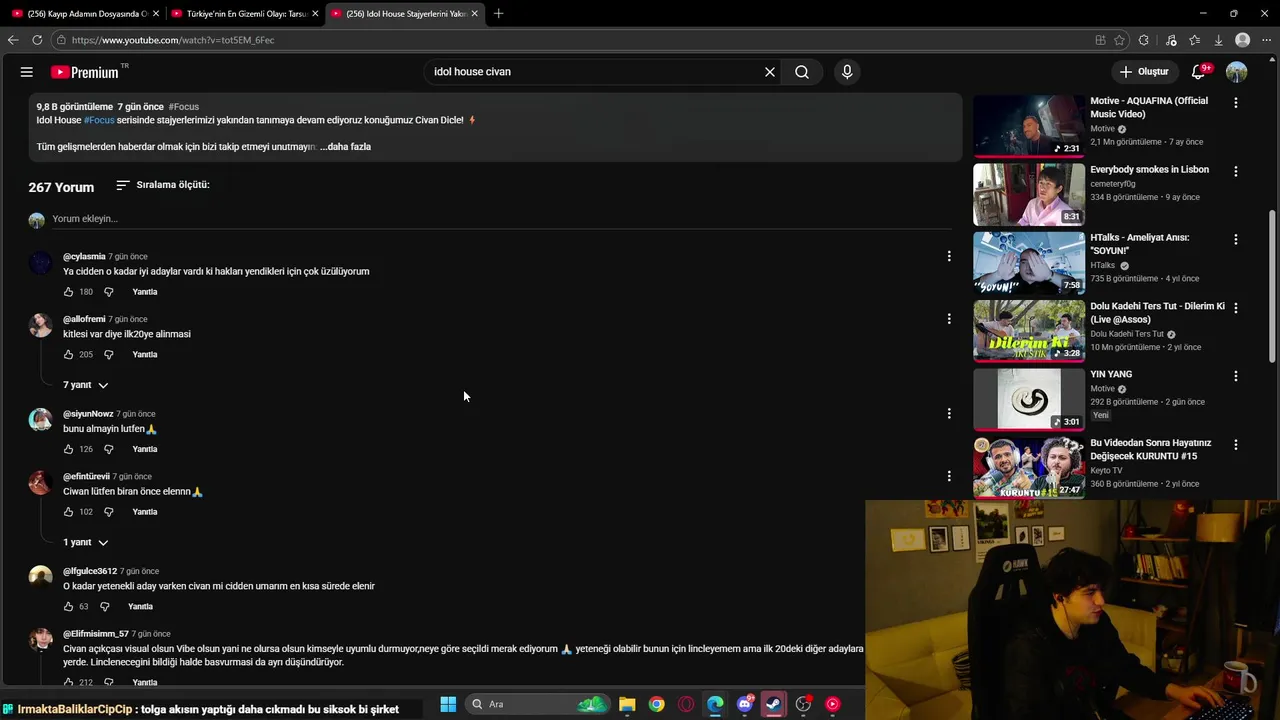The height and width of the screenshot is (720, 1280).
Task: Reply to @lfgulce3612 with Yanıtla
Action: 141,607
